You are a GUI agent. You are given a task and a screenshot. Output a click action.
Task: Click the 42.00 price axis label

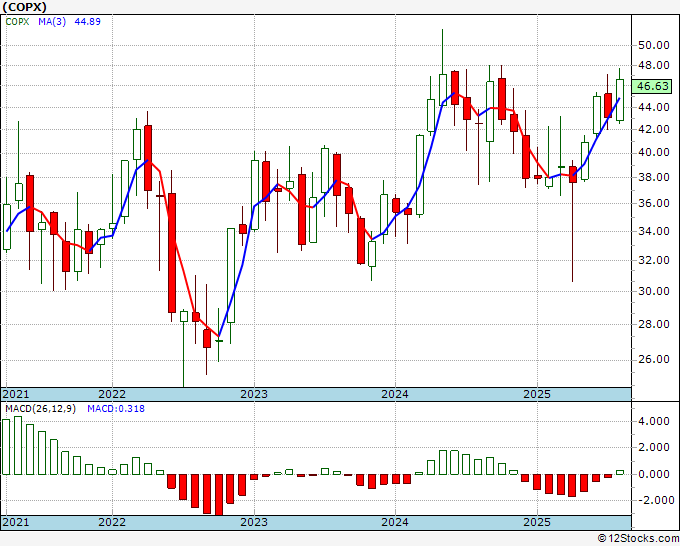coord(653,129)
